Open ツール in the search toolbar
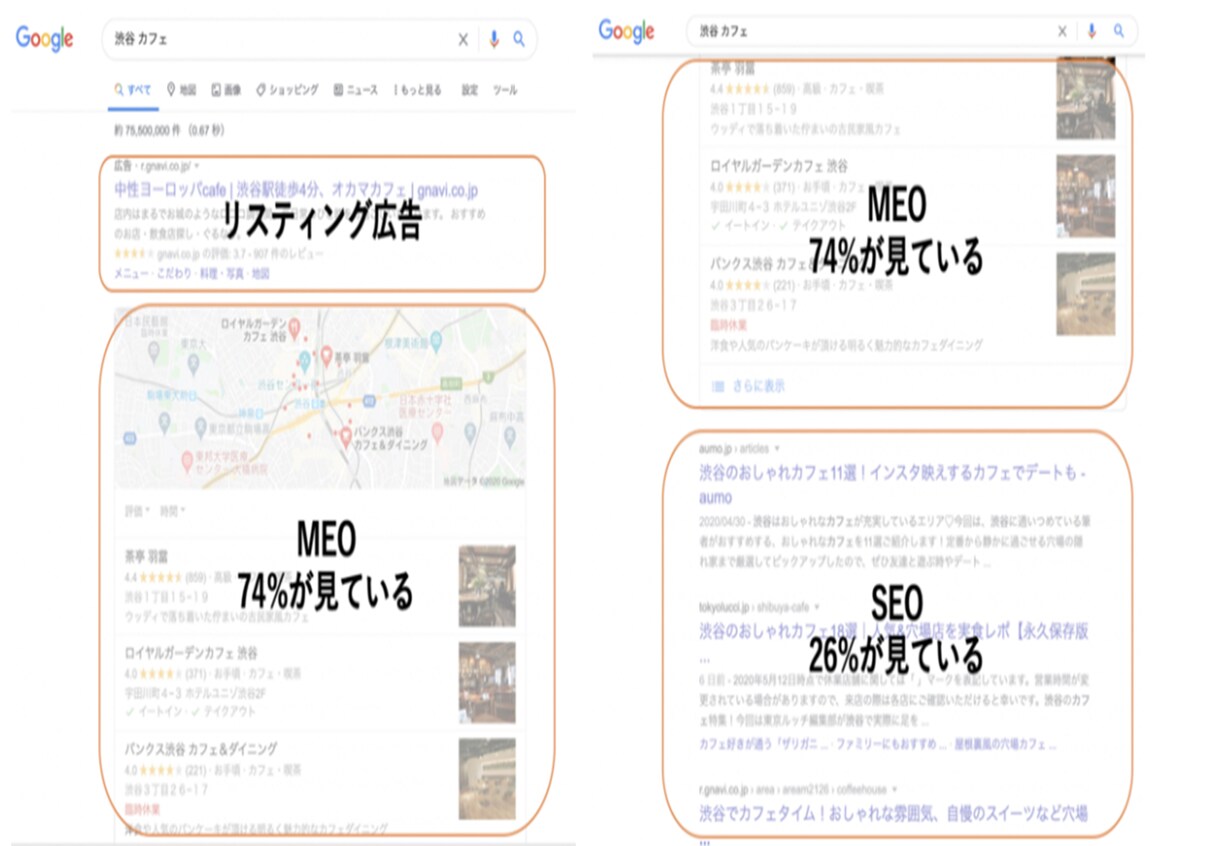This screenshot has width=1220, height=846. (505, 90)
